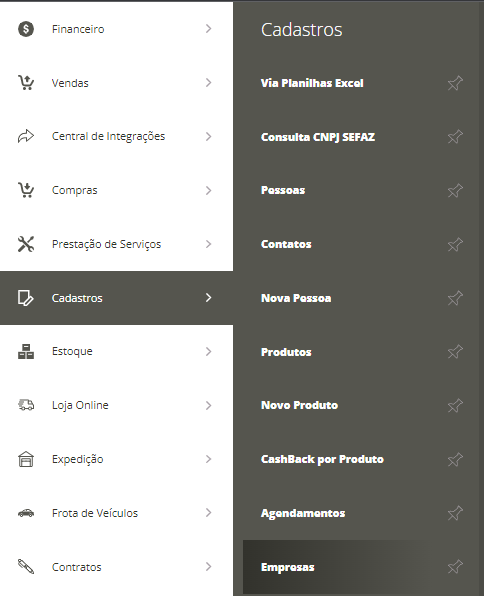Screen dimensions: 484x596
Task: Click the Estoque boxes icon
Action: coord(26,352)
